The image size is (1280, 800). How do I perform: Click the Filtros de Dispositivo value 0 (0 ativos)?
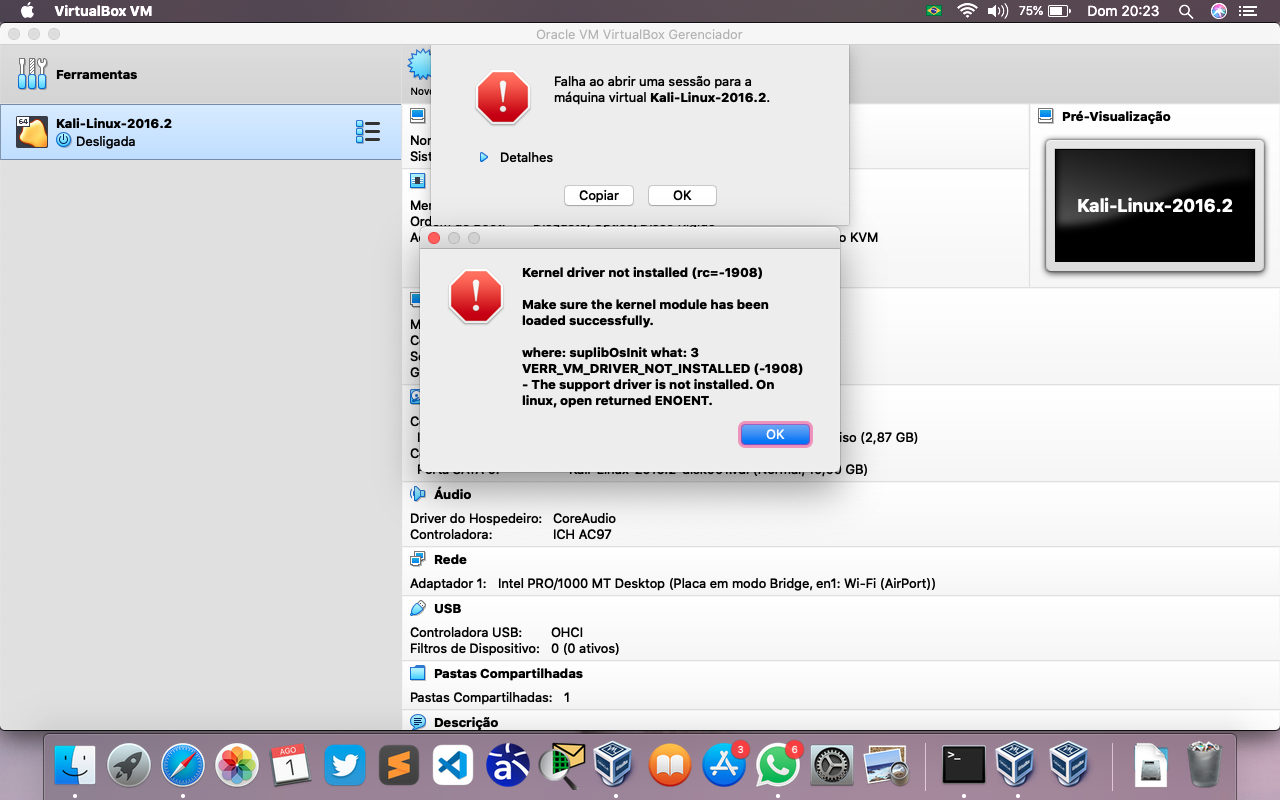[585, 648]
